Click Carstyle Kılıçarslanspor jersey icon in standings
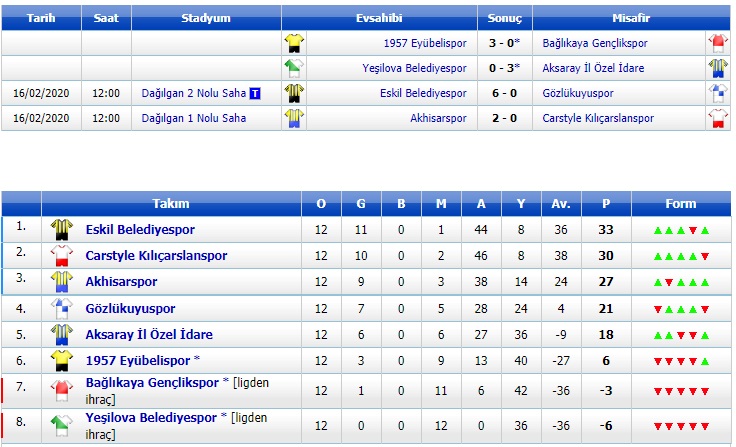Image resolution: width=736 pixels, height=447 pixels. click(61, 255)
